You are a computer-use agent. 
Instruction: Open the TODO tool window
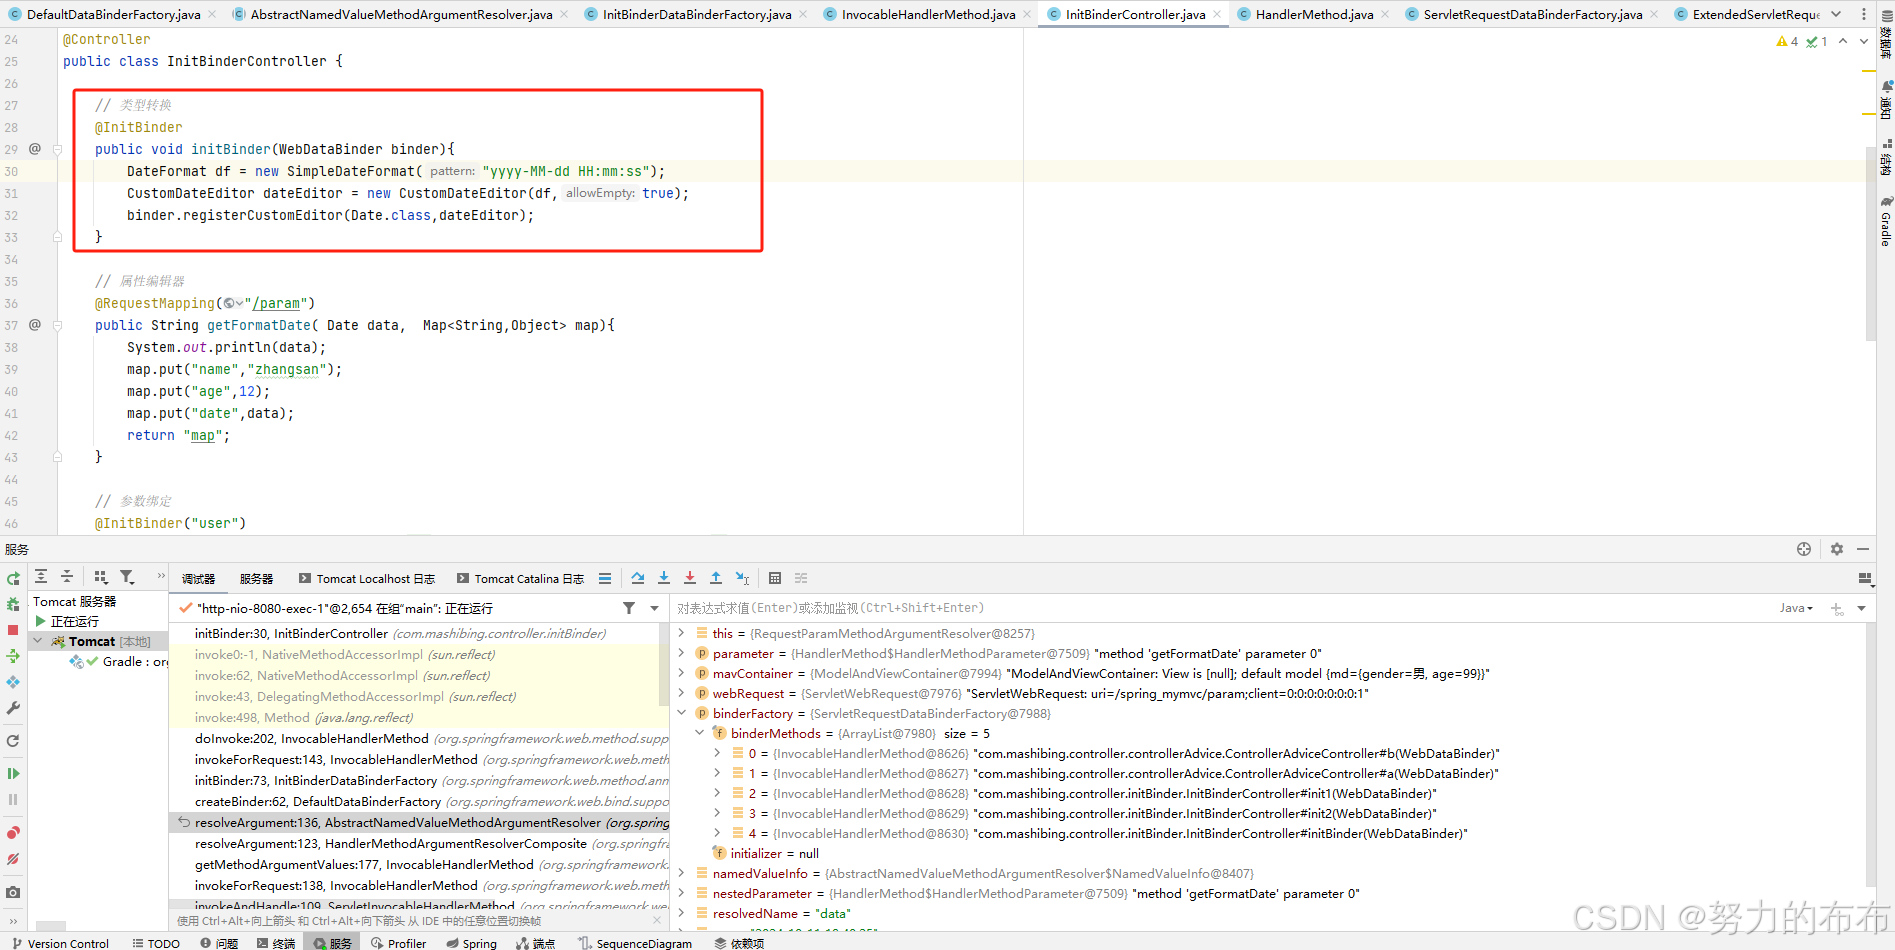pos(156,943)
